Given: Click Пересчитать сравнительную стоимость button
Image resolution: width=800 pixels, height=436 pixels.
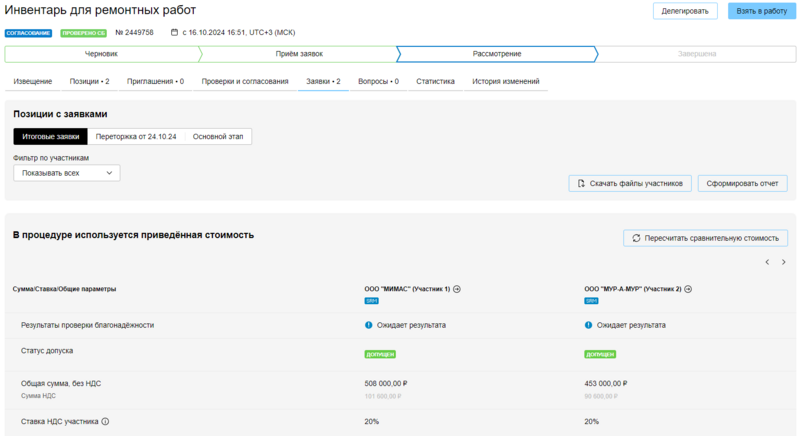Looking at the screenshot, I should tap(705, 238).
